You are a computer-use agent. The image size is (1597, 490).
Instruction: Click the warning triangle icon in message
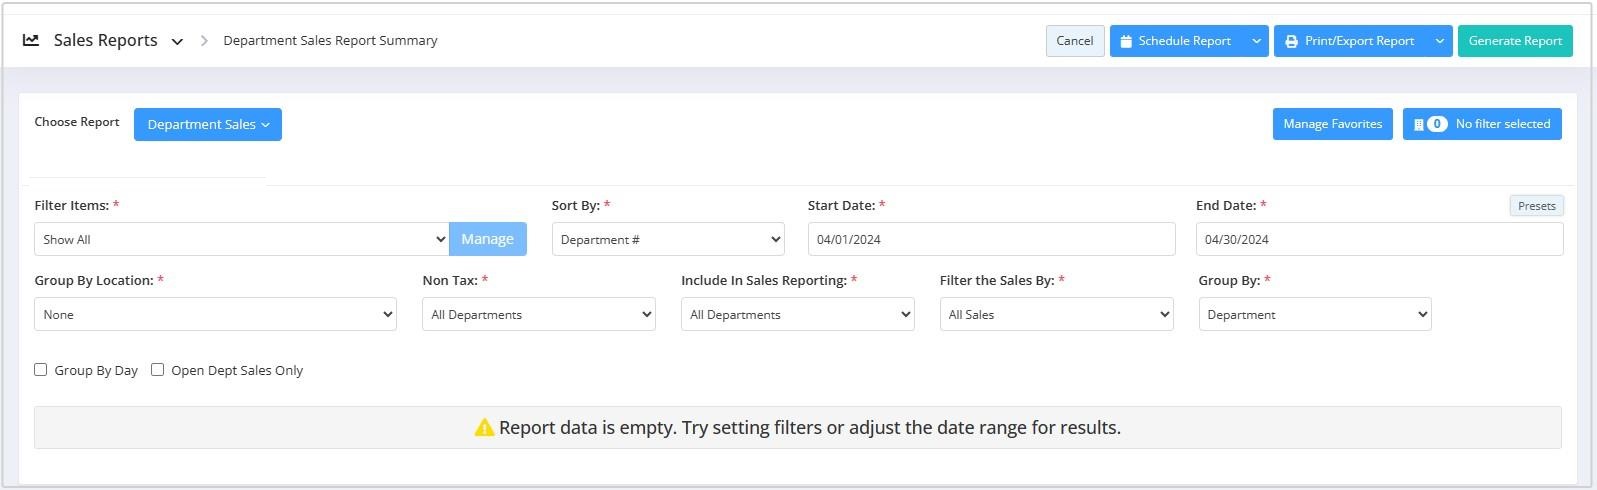(484, 428)
